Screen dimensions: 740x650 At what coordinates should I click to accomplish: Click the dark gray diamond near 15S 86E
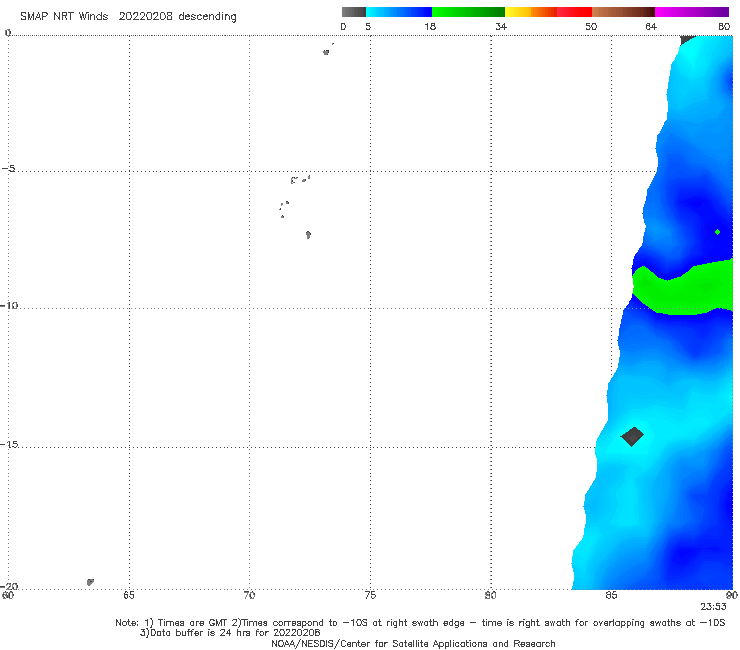click(632, 437)
